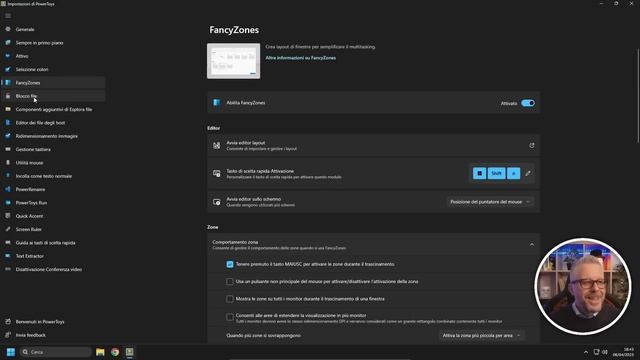Click the Shift key in the shortcut

coord(496,173)
